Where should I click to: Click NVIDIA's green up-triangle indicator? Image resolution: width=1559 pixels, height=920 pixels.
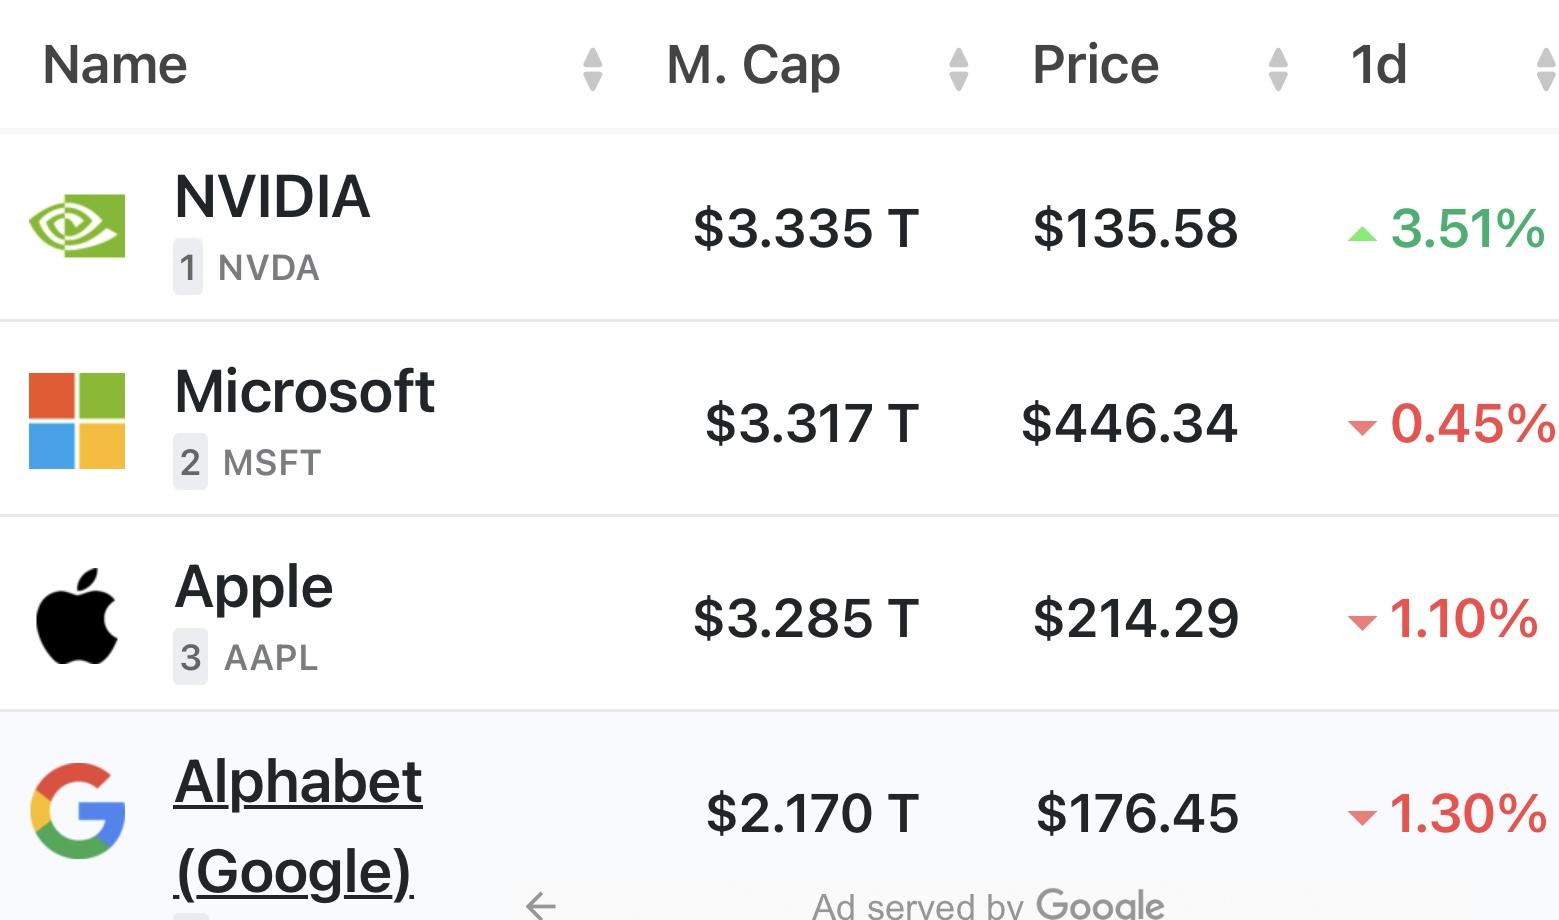(1362, 234)
